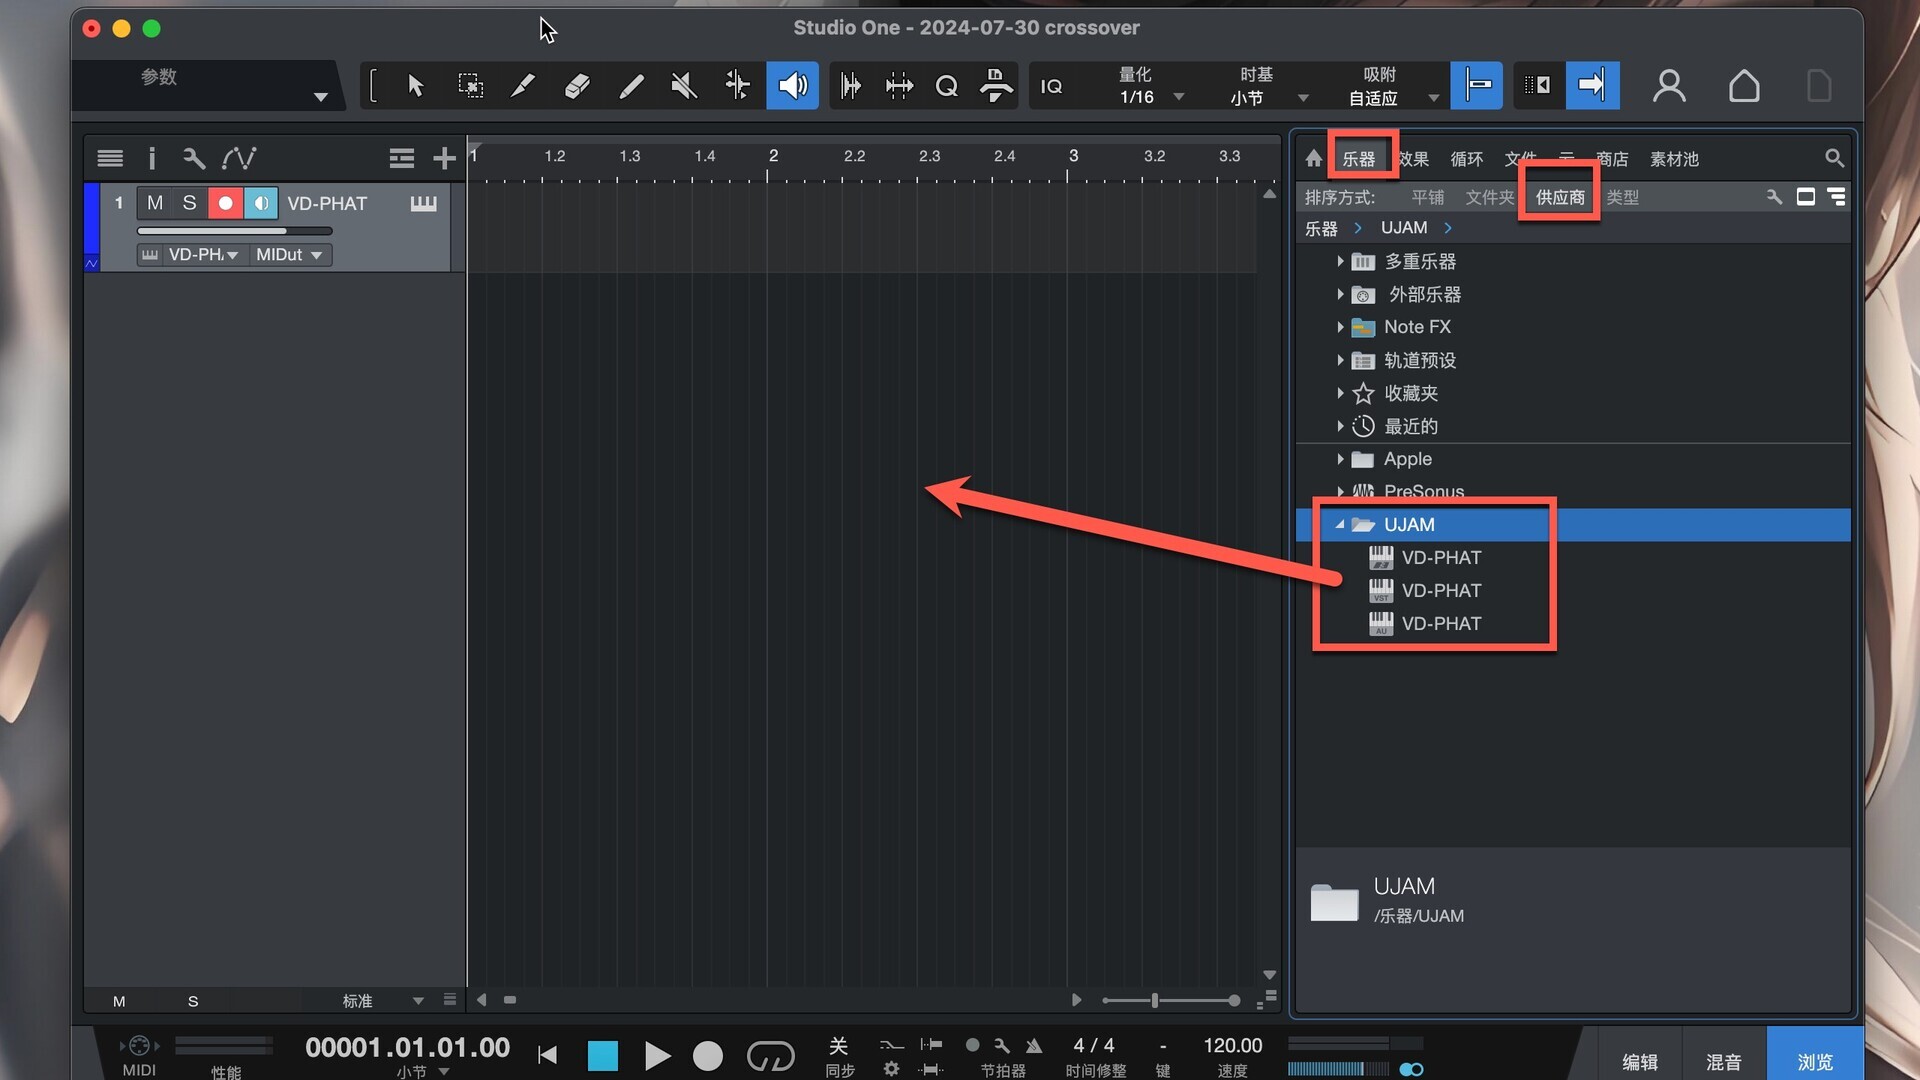This screenshot has width=1920, height=1080.
Task: Select the Eraser tool
Action: [x=577, y=86]
